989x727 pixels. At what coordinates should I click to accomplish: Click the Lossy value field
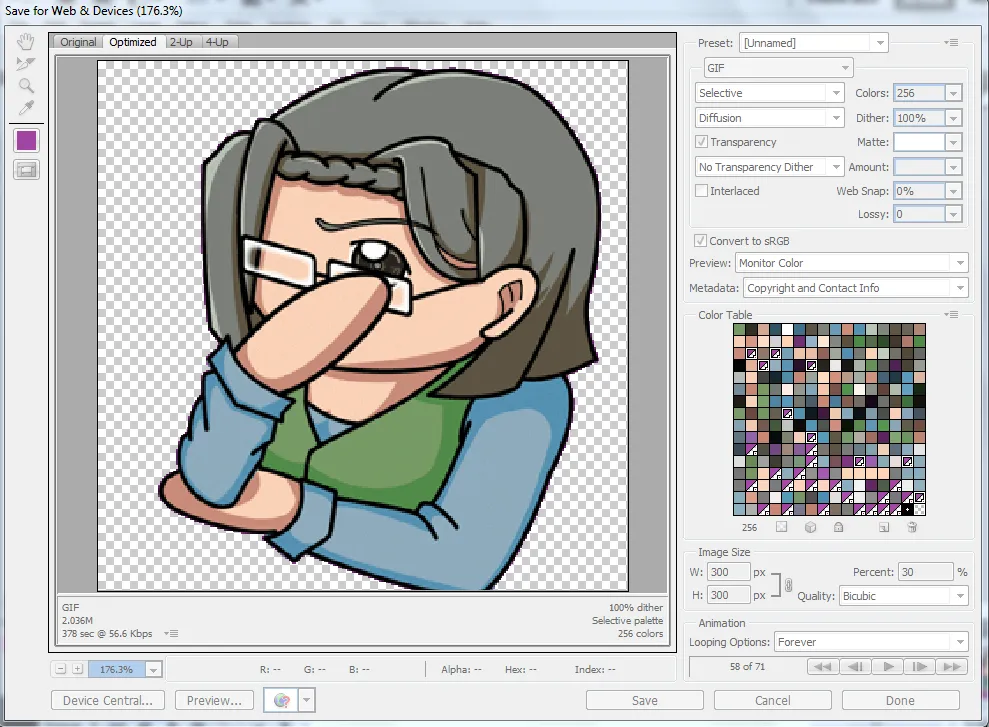click(x=920, y=214)
